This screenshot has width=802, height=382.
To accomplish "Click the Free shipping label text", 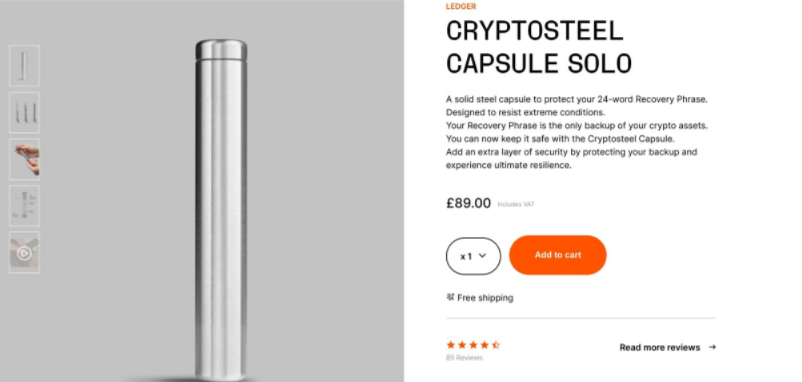I will (485, 298).
